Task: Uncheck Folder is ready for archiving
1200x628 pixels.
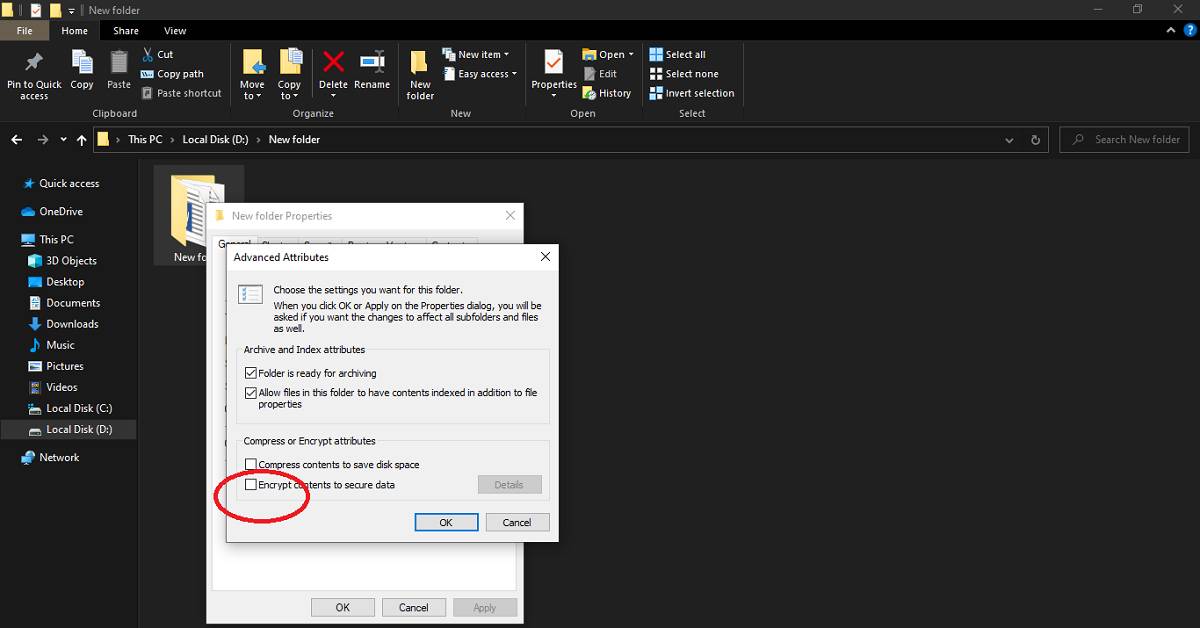Action: click(x=251, y=373)
